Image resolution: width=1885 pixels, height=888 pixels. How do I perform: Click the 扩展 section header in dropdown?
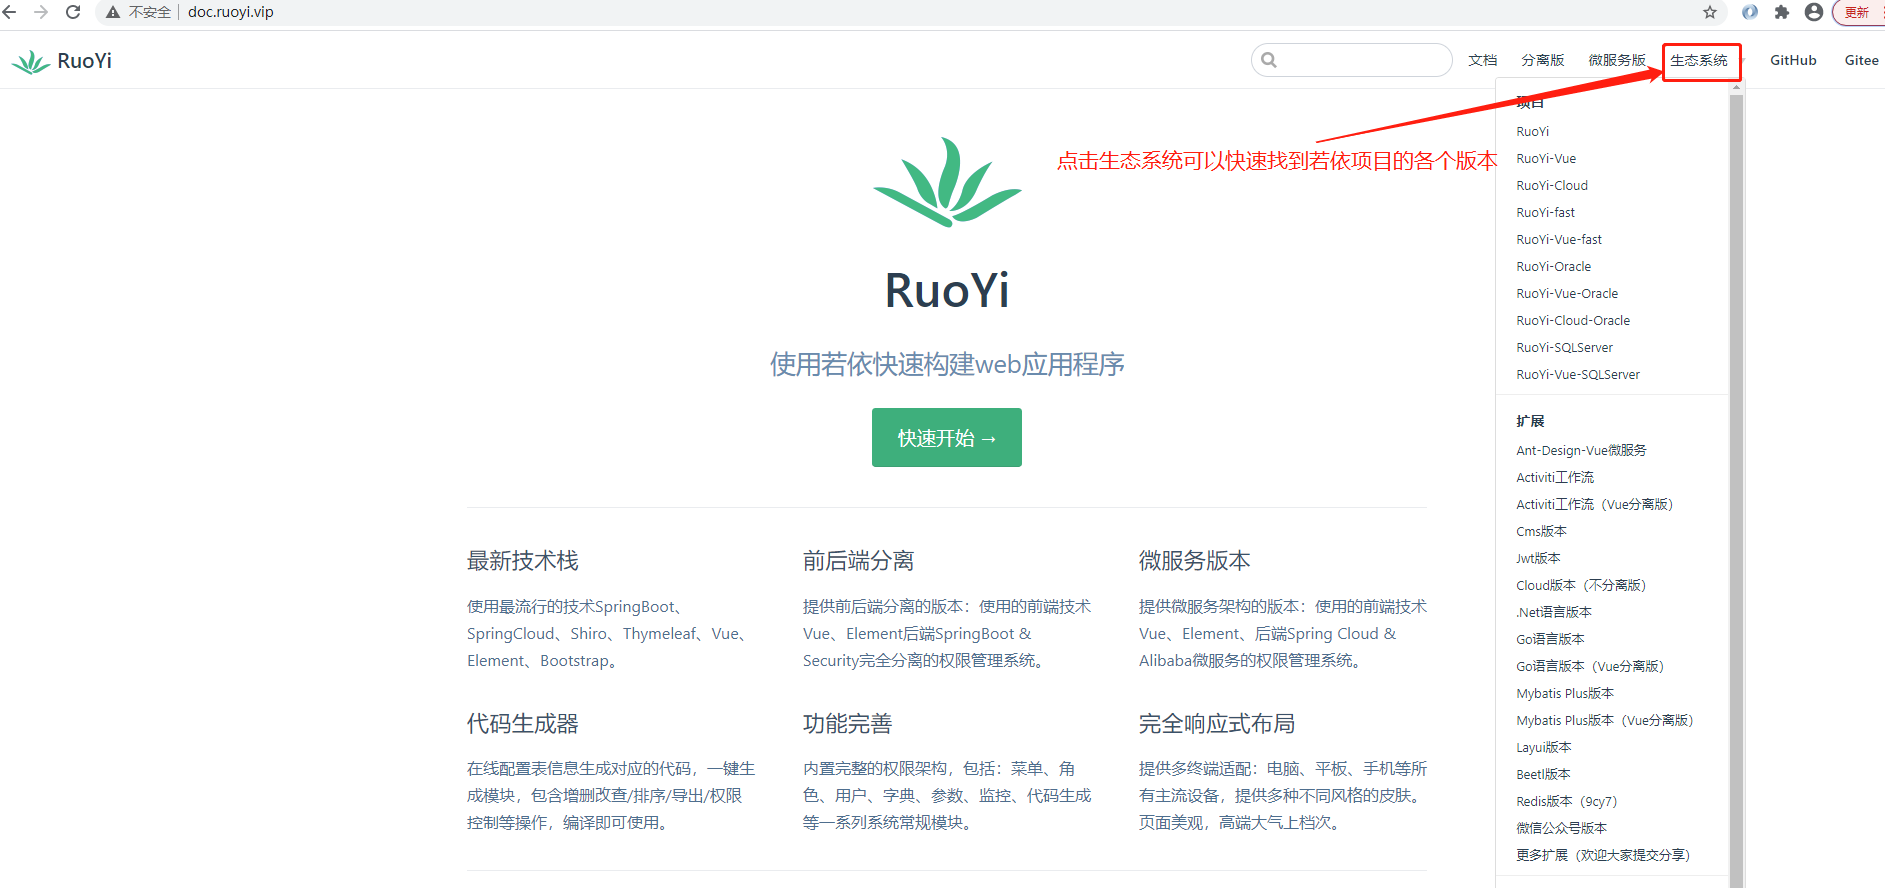point(1530,421)
